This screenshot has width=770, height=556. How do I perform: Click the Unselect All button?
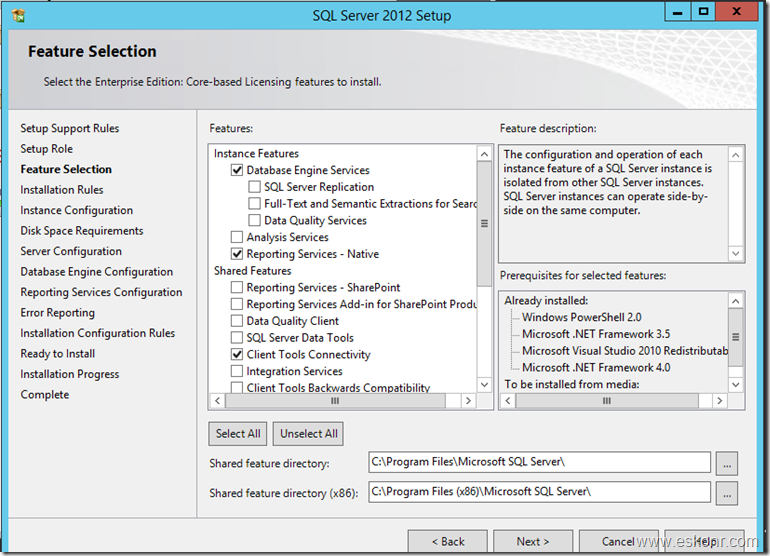[x=308, y=434]
